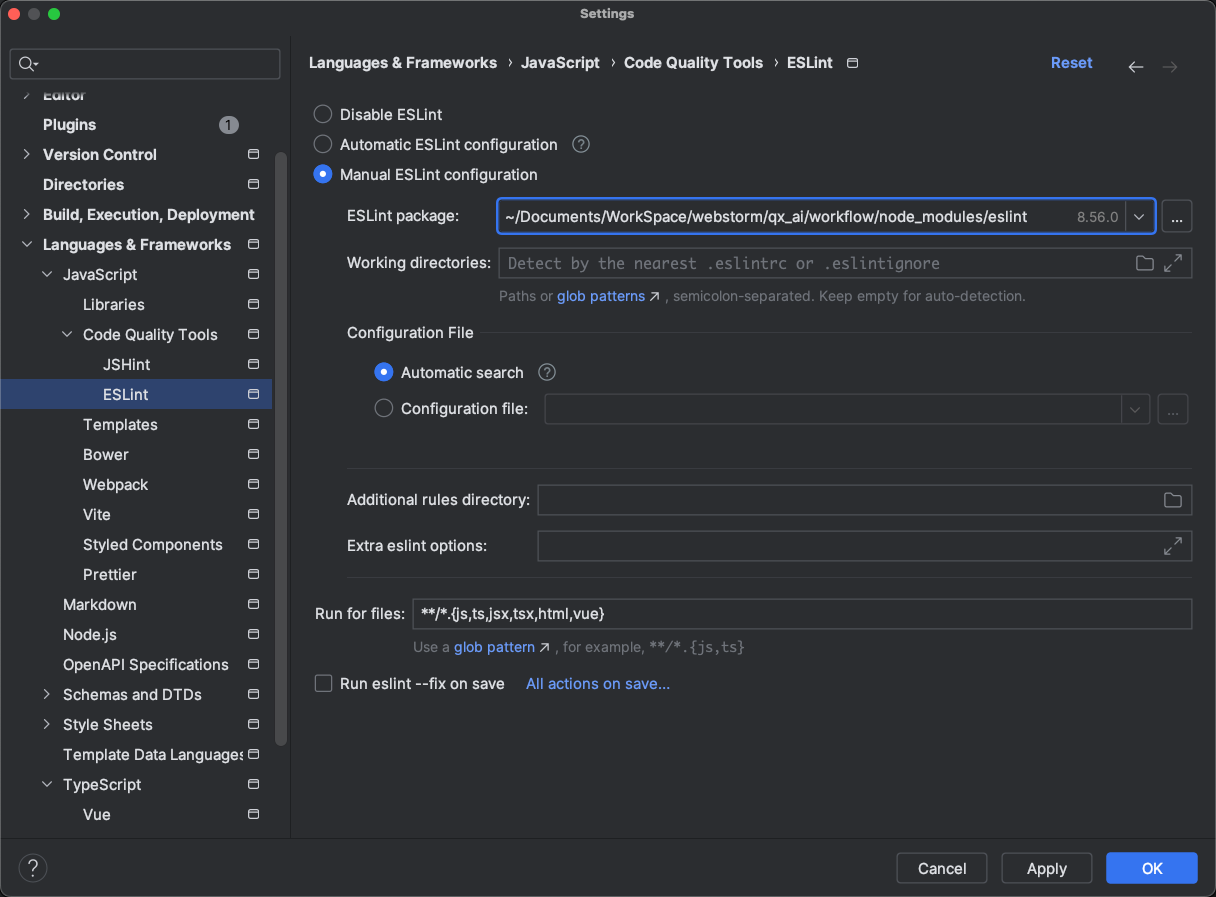This screenshot has width=1216, height=897.
Task: Click the Reset link
Action: (x=1071, y=62)
